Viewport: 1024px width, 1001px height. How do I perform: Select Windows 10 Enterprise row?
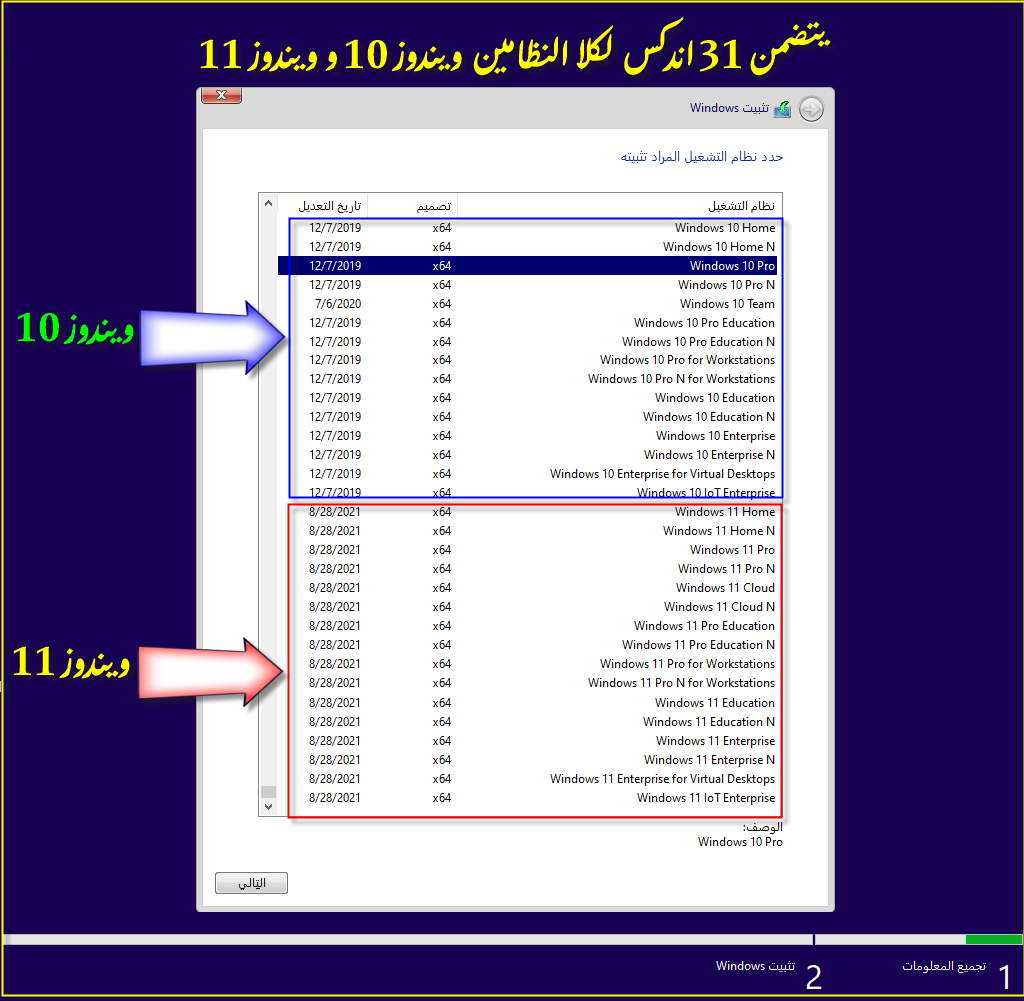[x=528, y=436]
